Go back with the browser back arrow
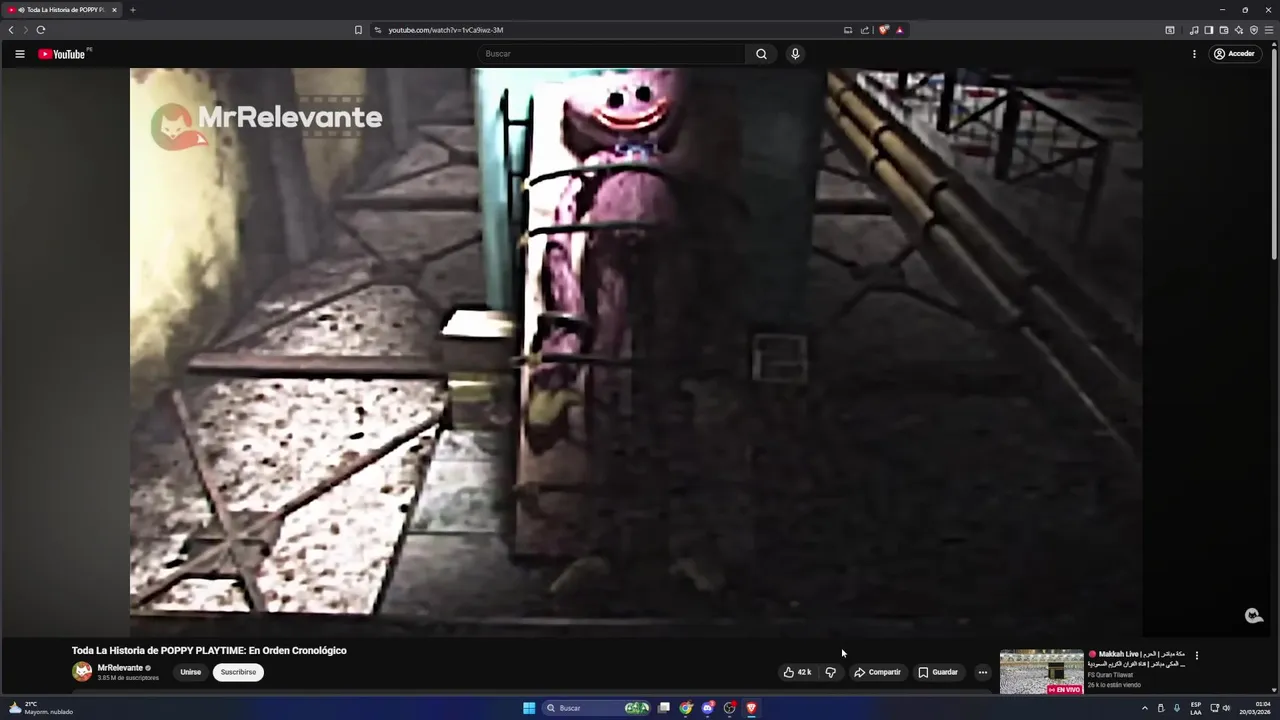The height and width of the screenshot is (720, 1280). pos(11,30)
